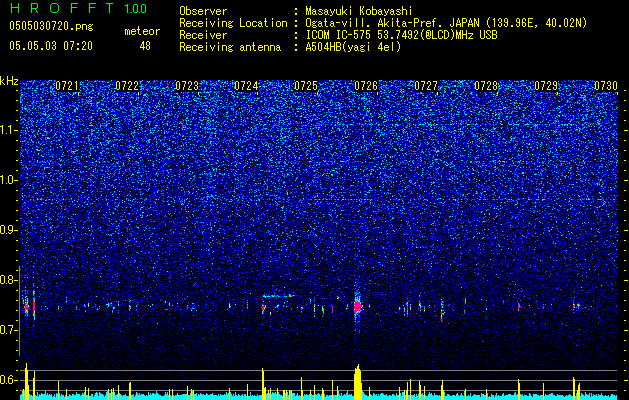Click the 0726 time marker

coord(366,86)
